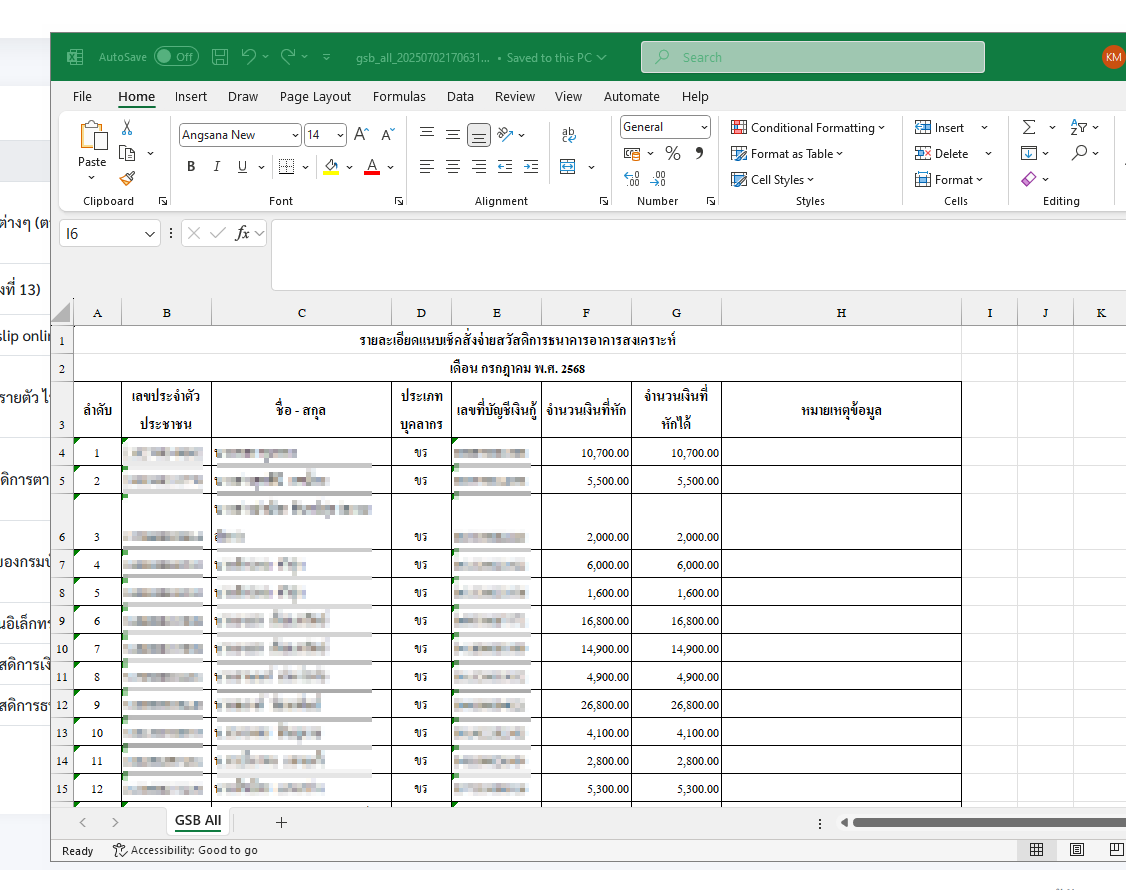Screen dimensions: 1126x890
Task: Open the font name dropdown
Action: [x=295, y=135]
